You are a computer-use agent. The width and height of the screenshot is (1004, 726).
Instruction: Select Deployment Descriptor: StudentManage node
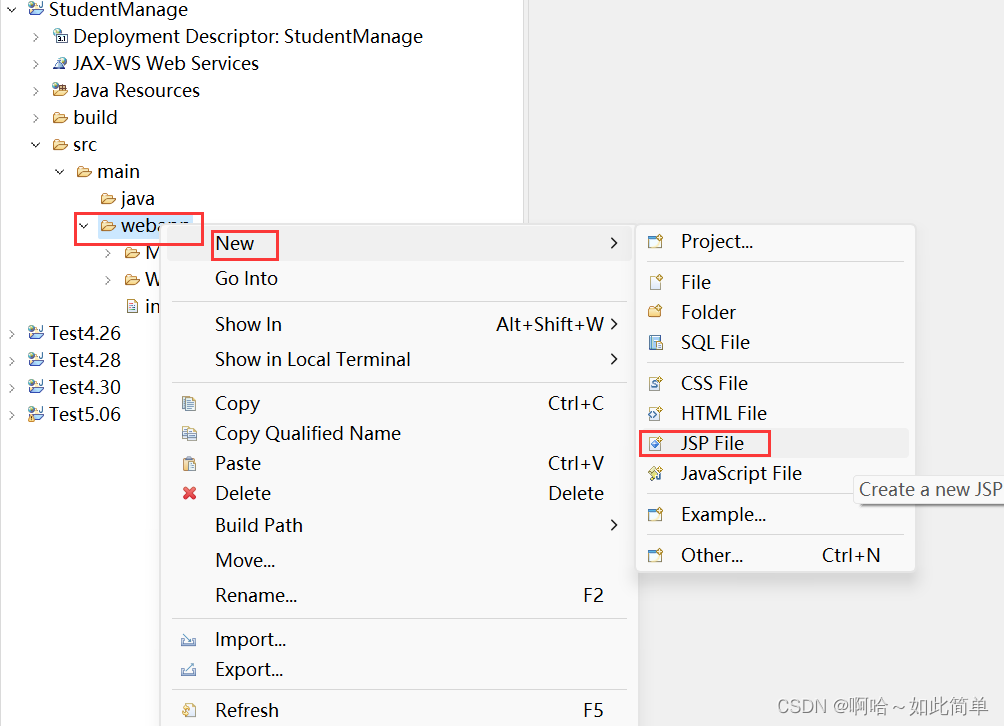[248, 36]
